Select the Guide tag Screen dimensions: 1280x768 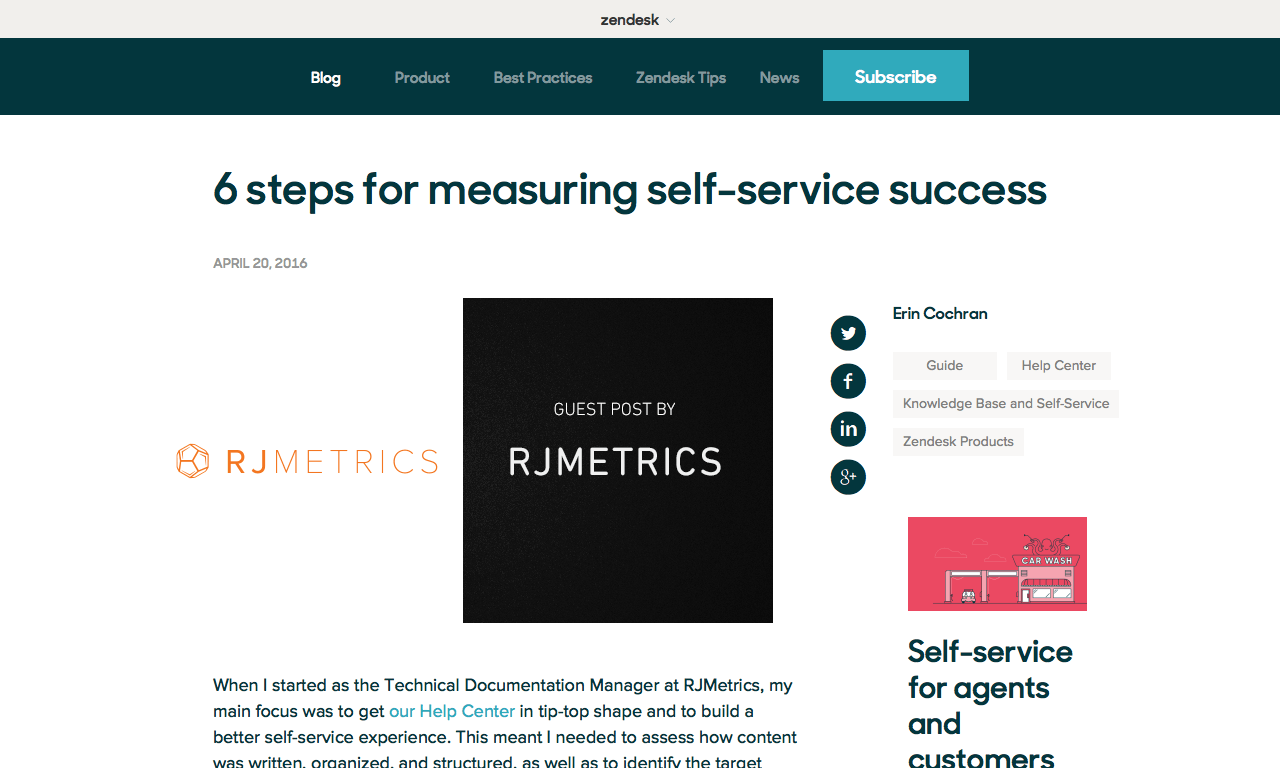tap(945, 366)
